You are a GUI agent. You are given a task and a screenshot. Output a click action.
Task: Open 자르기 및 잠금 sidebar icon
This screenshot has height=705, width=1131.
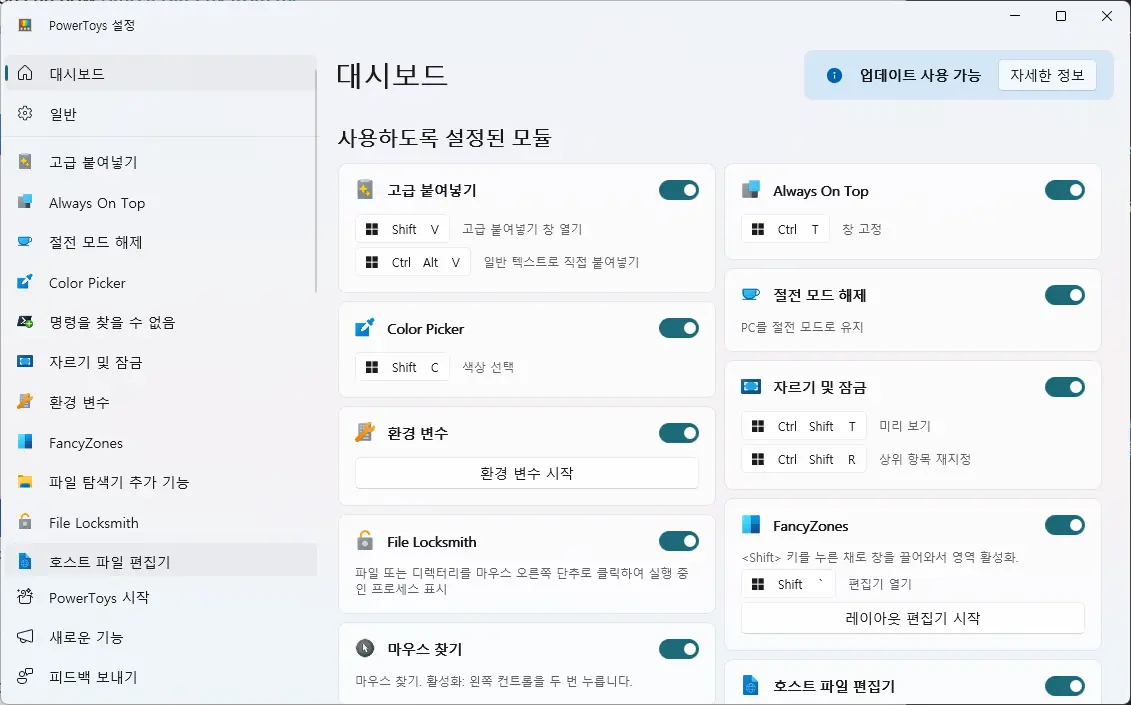pyautogui.click(x=25, y=362)
